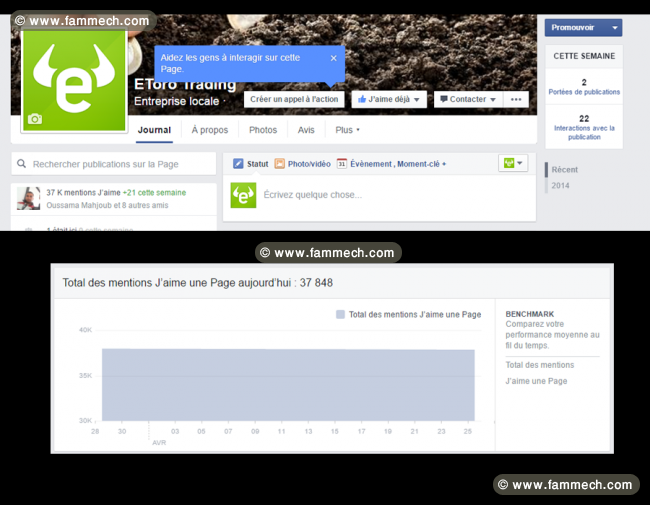Screen dimensions: 650x505
Task: Expand the Plus tab menu
Action: [347, 130]
